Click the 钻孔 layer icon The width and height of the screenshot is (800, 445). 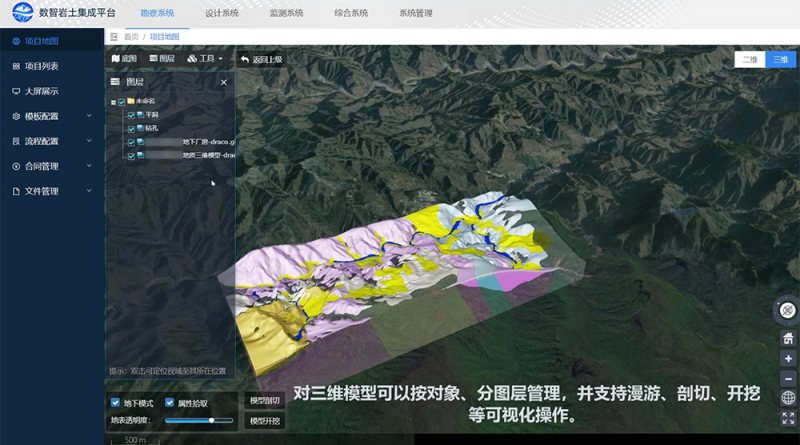tap(140, 128)
